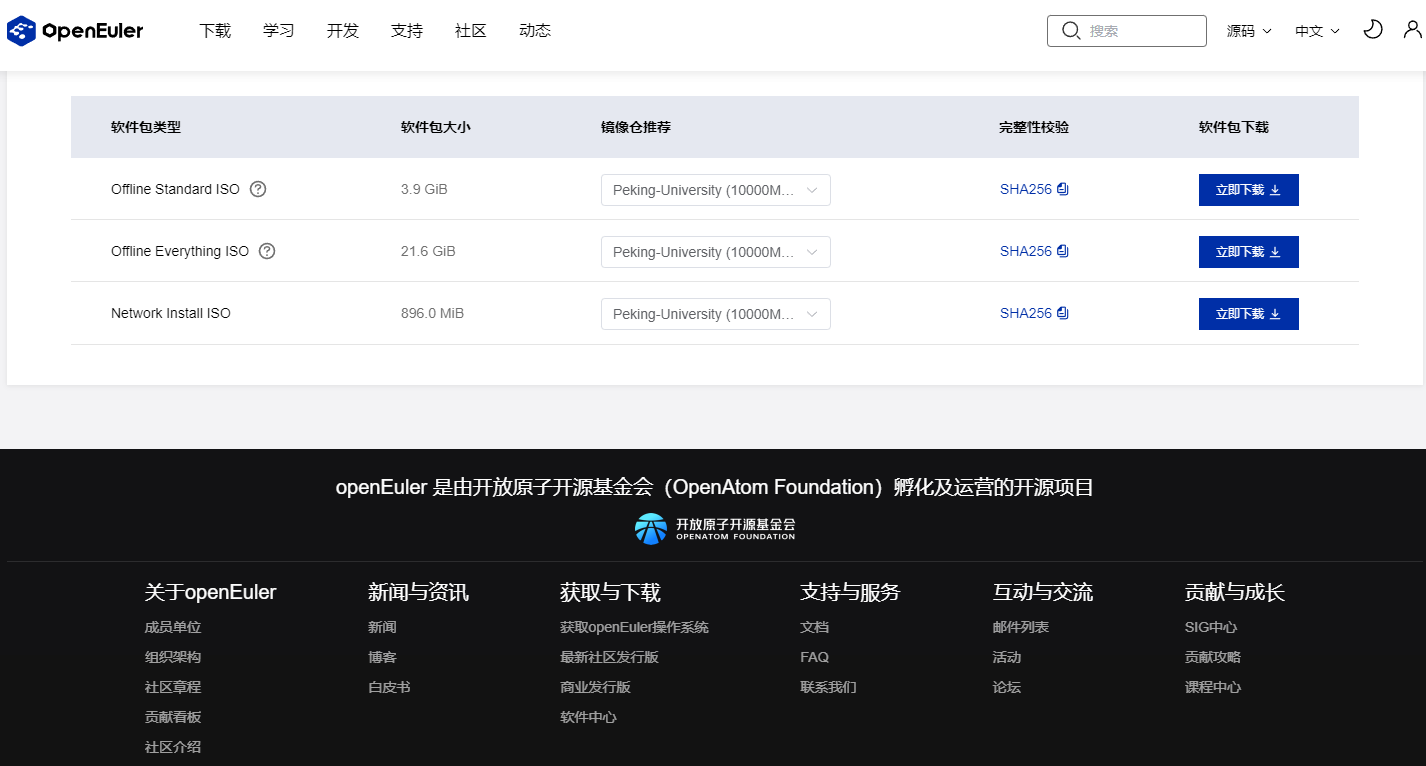Click the 软件包下载 column header
The width and height of the screenshot is (1426, 766).
pos(1234,127)
